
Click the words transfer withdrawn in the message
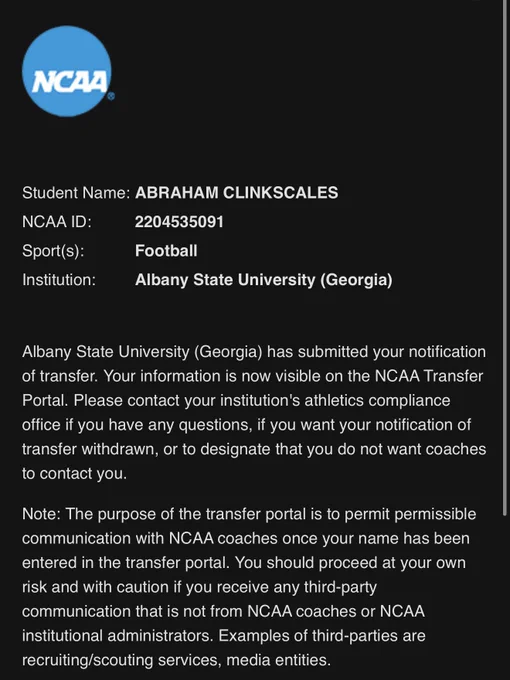point(88,449)
